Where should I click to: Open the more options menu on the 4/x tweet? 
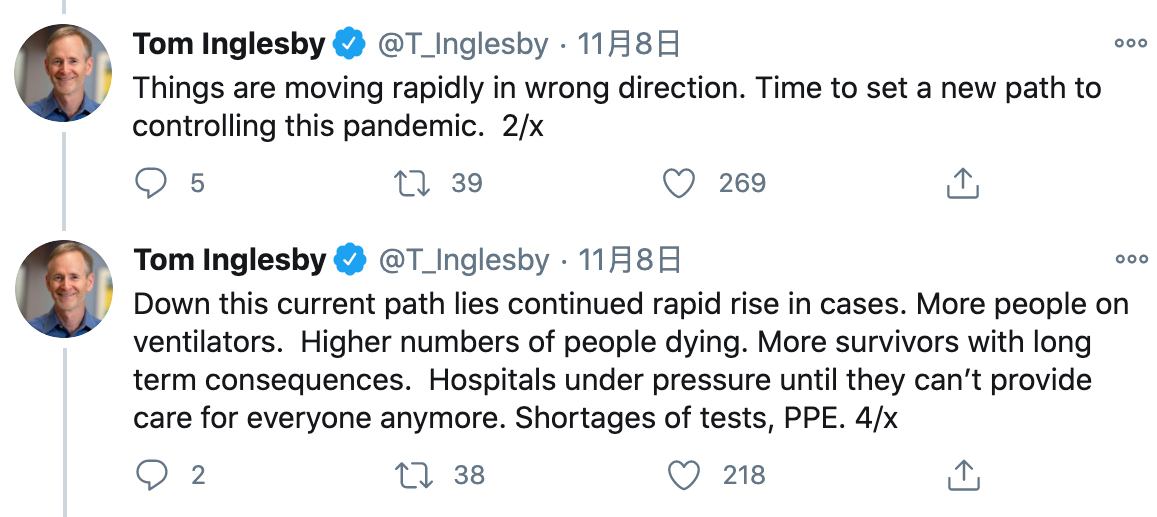point(1130,259)
